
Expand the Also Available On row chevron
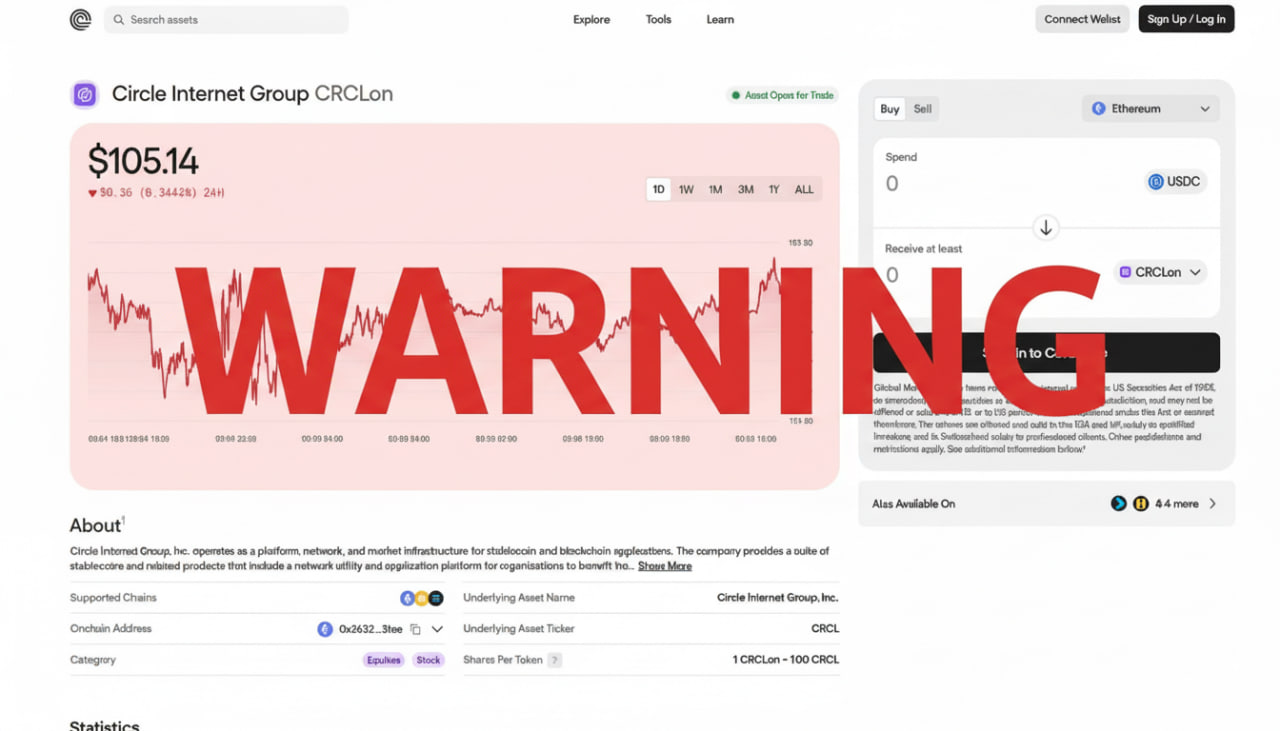(1213, 504)
